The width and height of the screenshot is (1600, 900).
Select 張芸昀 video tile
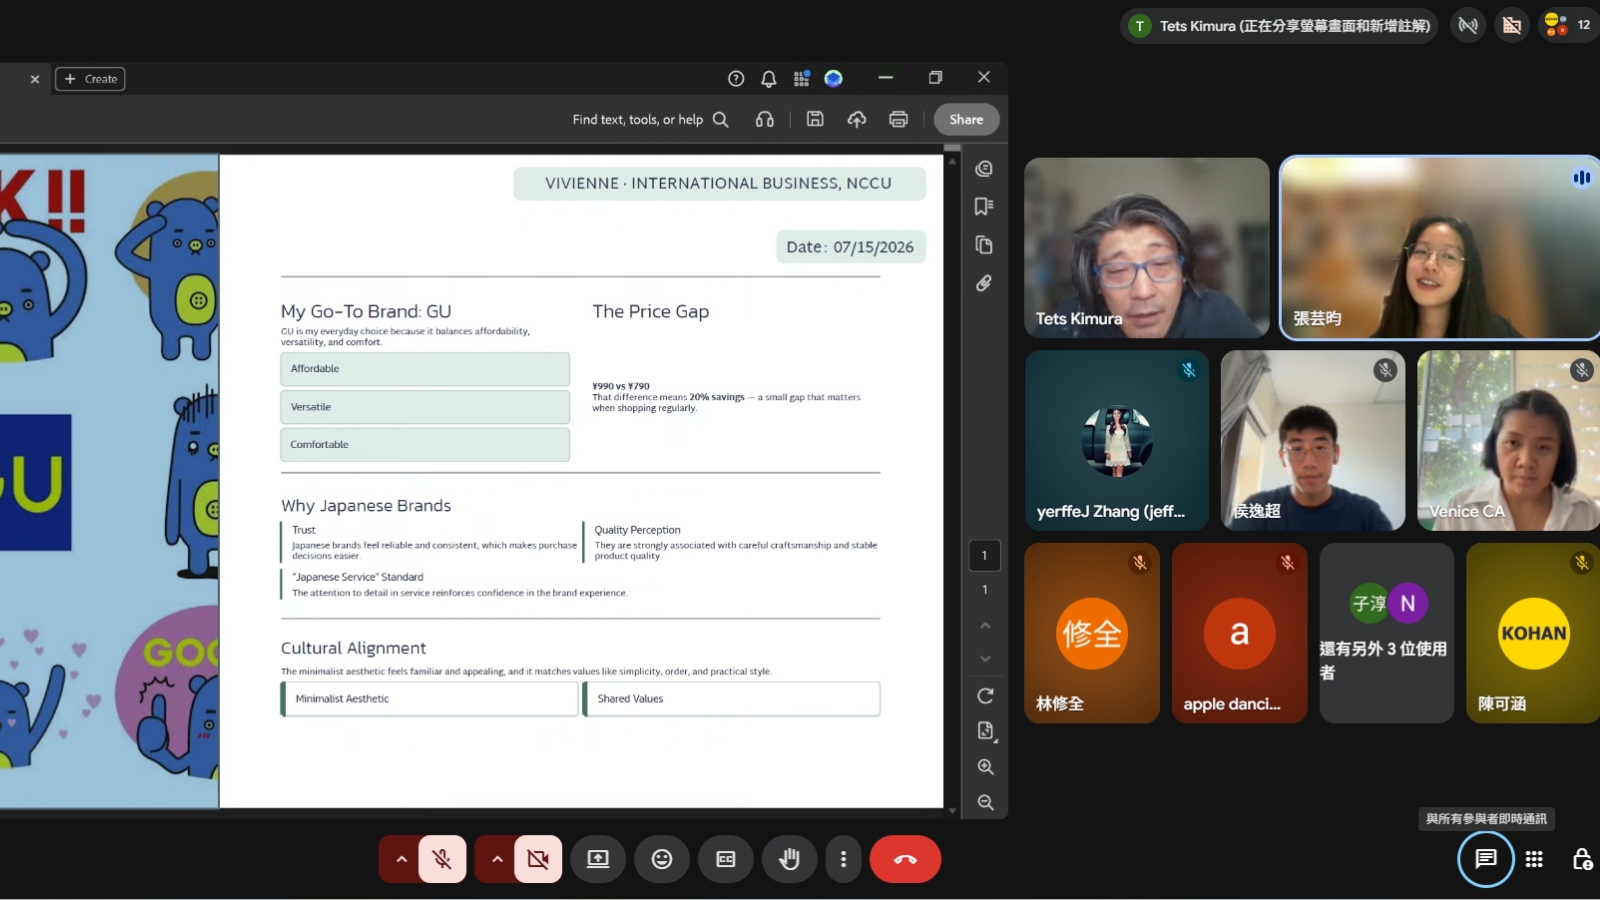click(1440, 247)
